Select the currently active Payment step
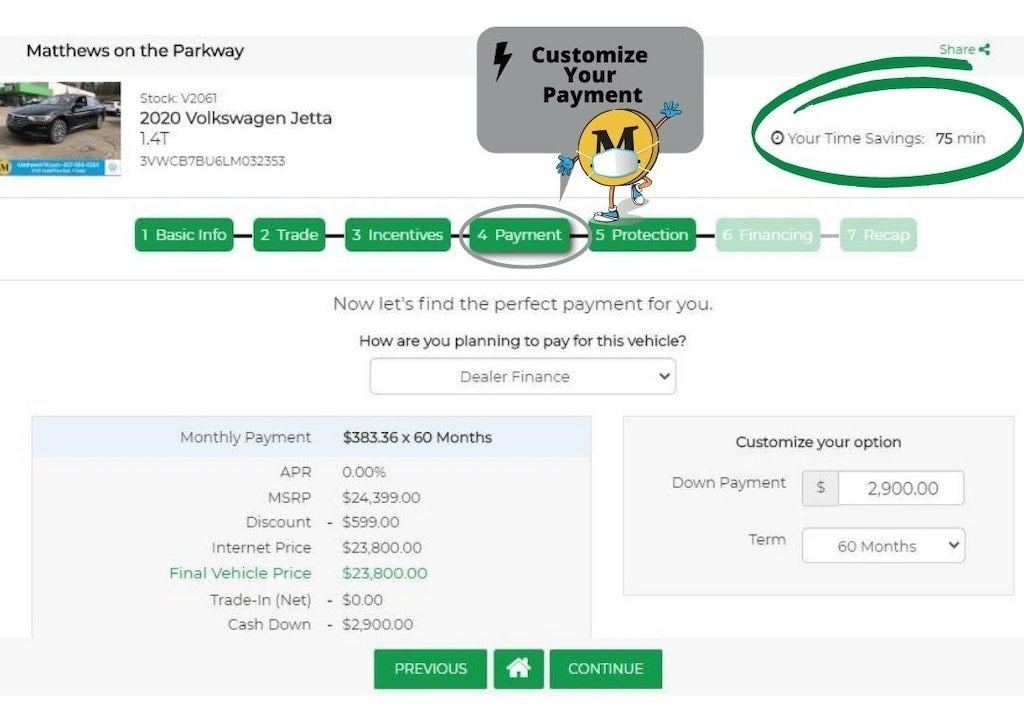The height and width of the screenshot is (726, 1024). 521,235
